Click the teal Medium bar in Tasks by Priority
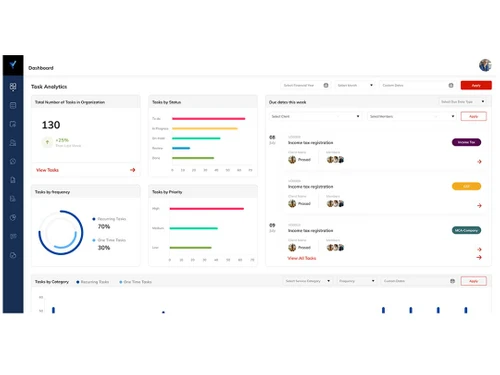Image resolution: width=500 pixels, height=375 pixels. [194, 228]
